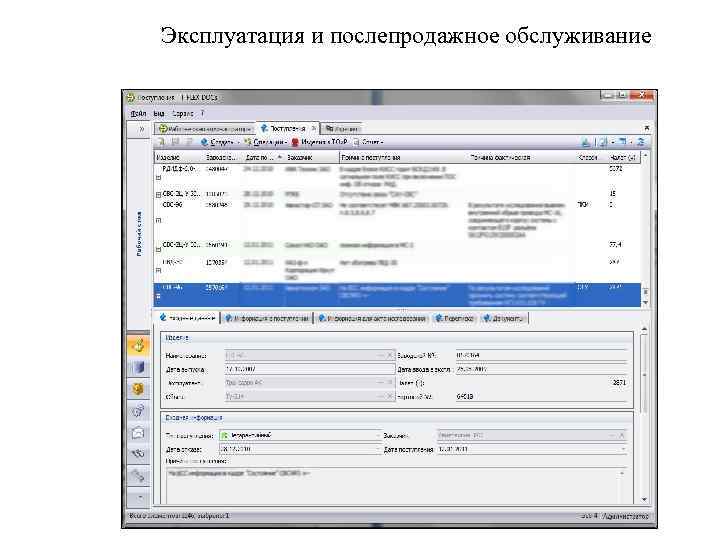
Task: Clear the Ту-214 object field with its X
Action: tap(390, 396)
